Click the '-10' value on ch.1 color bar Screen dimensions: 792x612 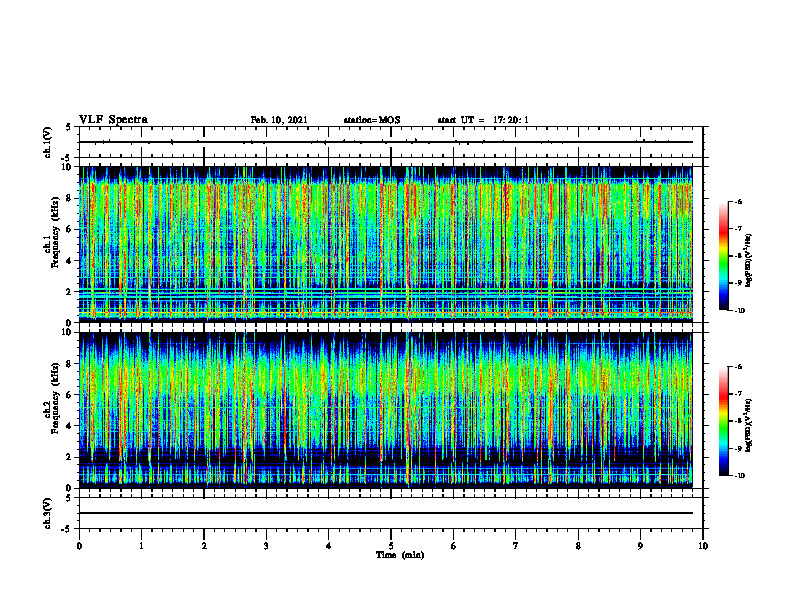pos(739,311)
